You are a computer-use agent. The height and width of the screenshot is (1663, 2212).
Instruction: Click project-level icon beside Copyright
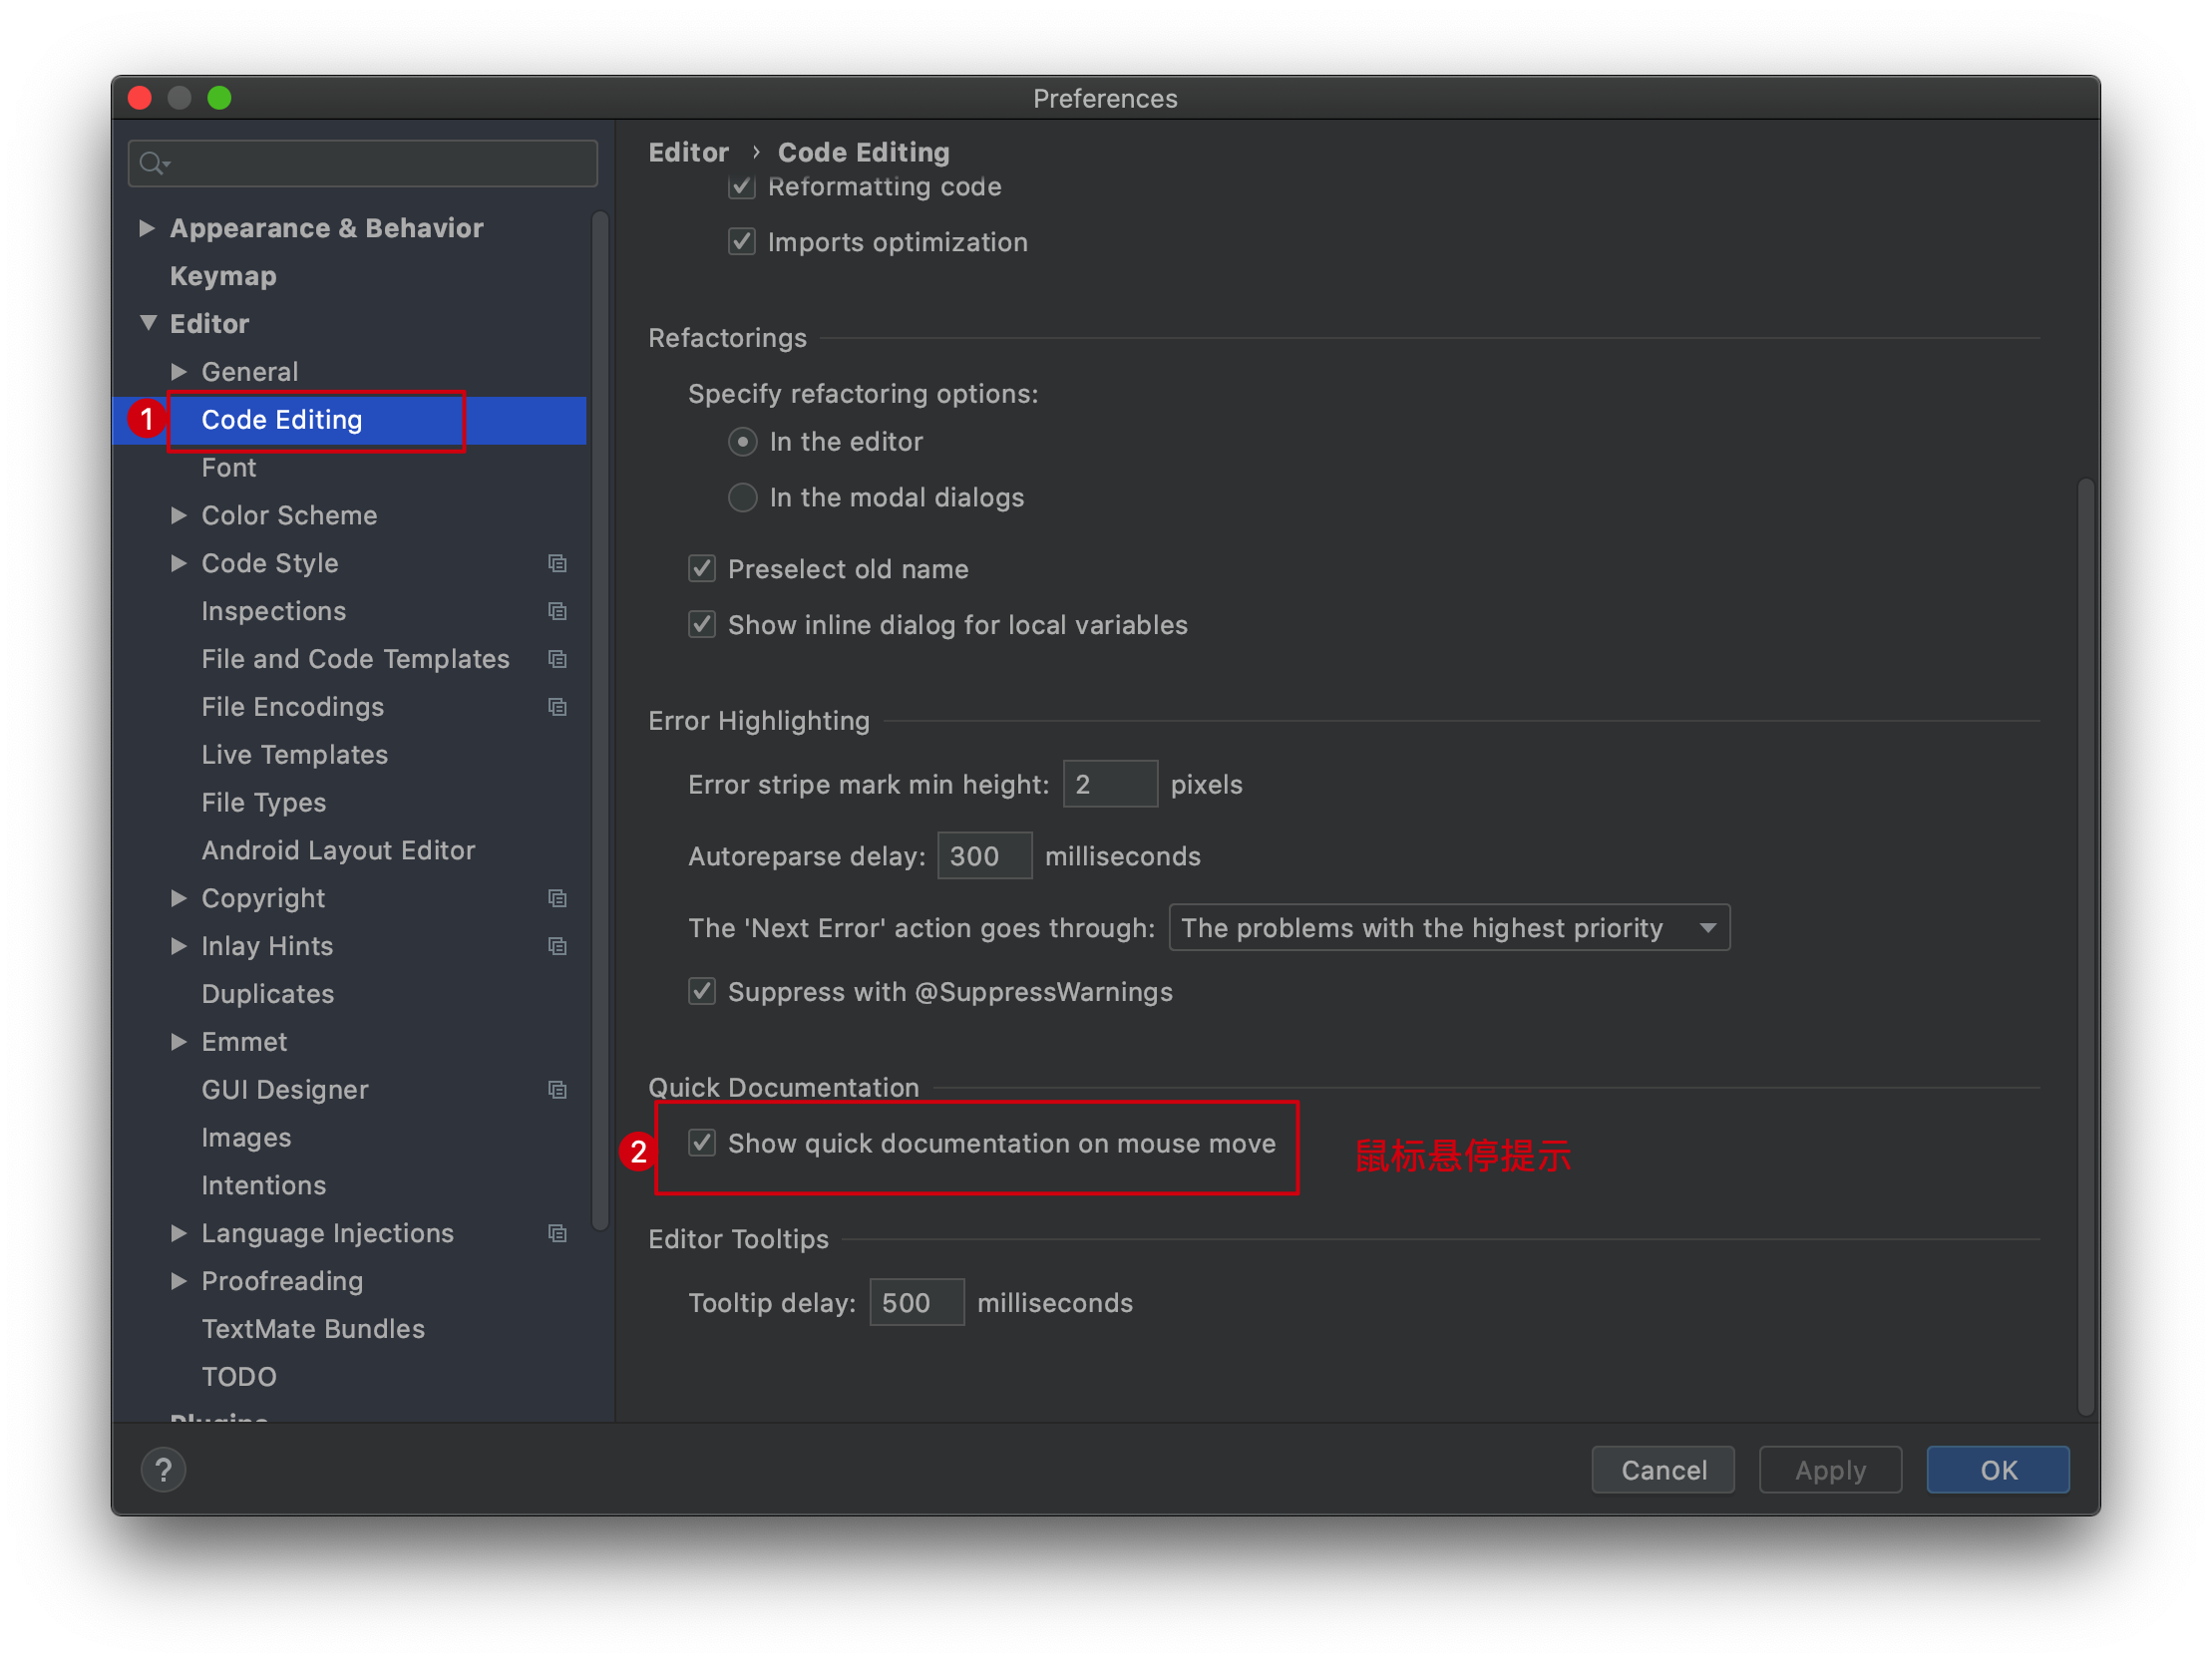pyautogui.click(x=557, y=899)
